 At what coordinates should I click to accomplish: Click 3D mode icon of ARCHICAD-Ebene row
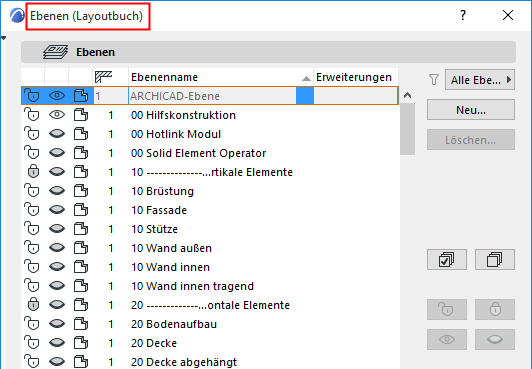[81, 96]
